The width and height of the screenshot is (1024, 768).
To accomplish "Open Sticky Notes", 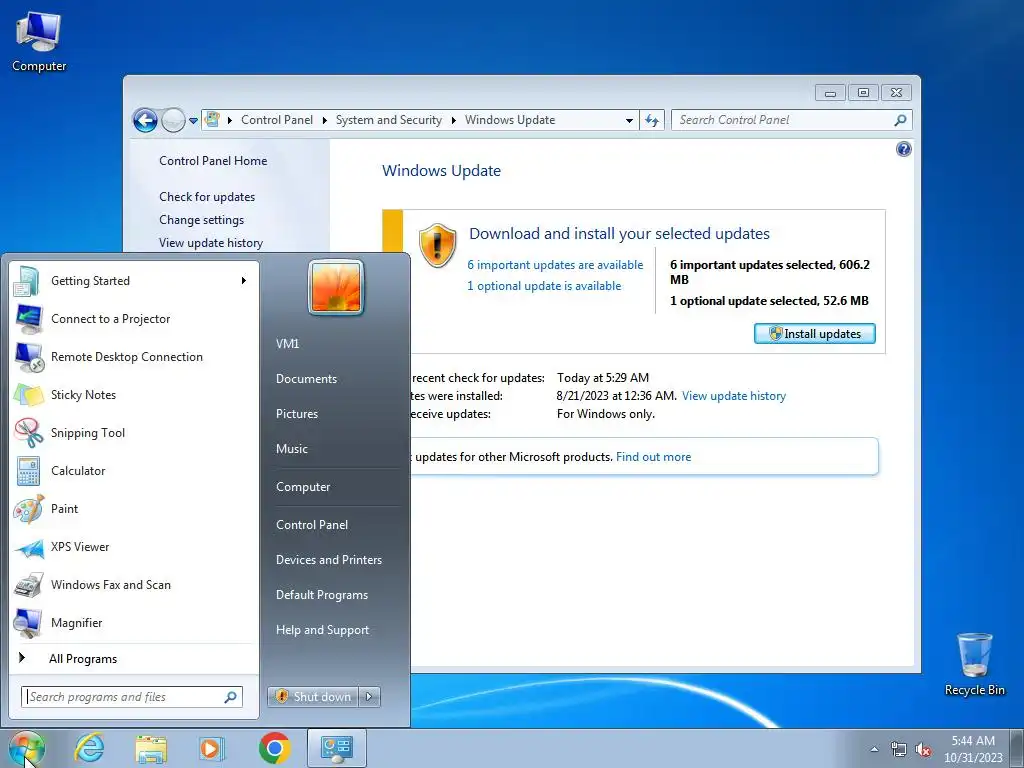I will pos(133,394).
